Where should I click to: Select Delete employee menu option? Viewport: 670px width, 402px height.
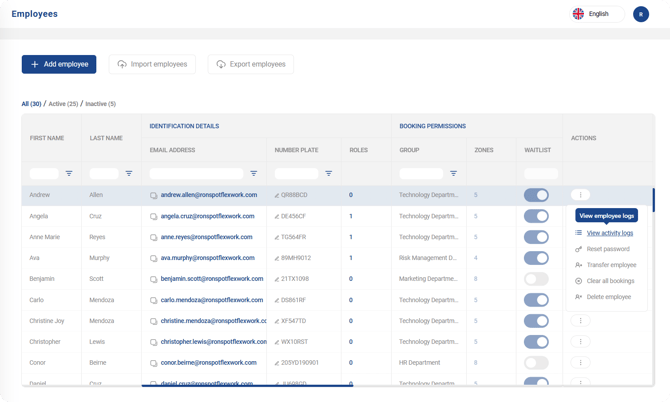pos(603,296)
